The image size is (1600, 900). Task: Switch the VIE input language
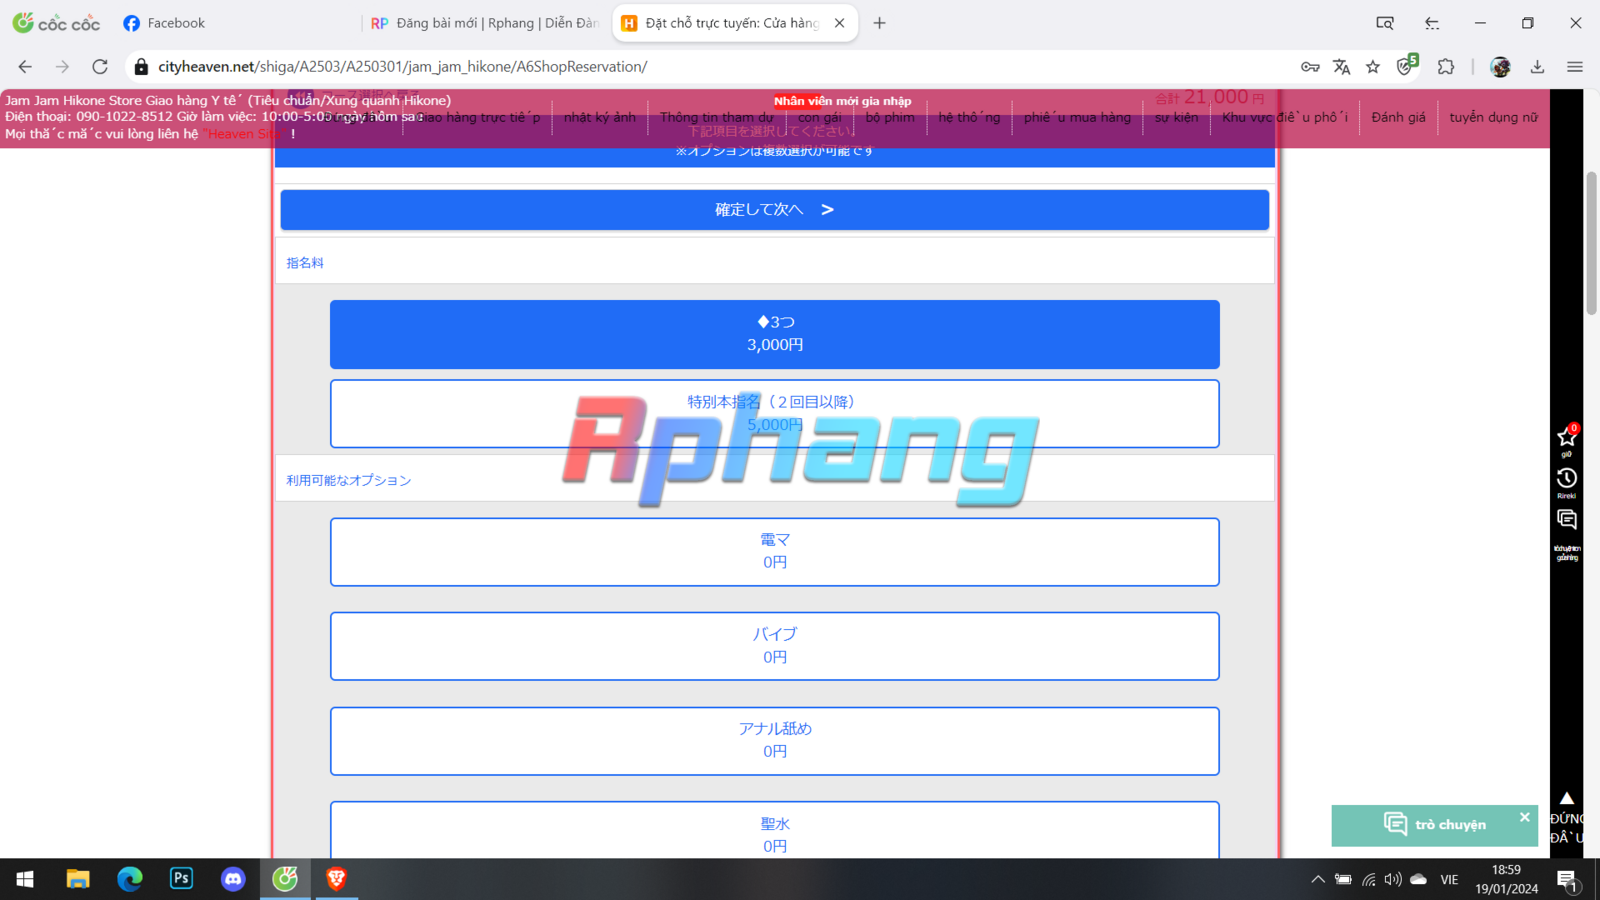tap(1449, 880)
